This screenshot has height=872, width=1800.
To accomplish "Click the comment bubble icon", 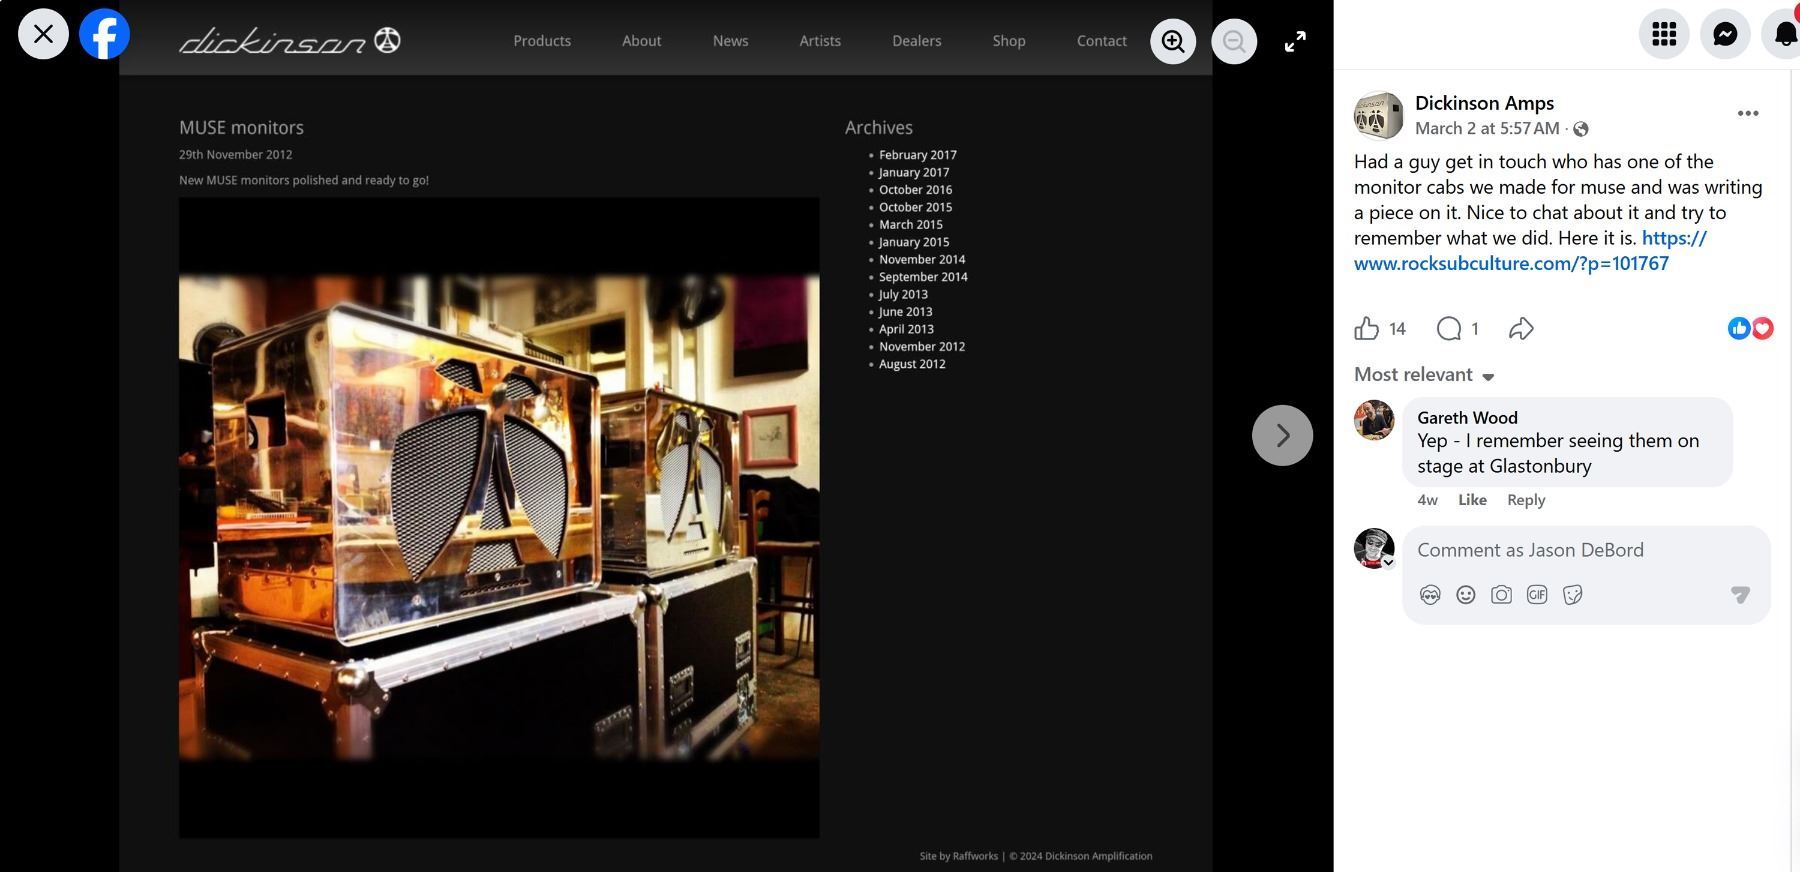I will (1449, 329).
